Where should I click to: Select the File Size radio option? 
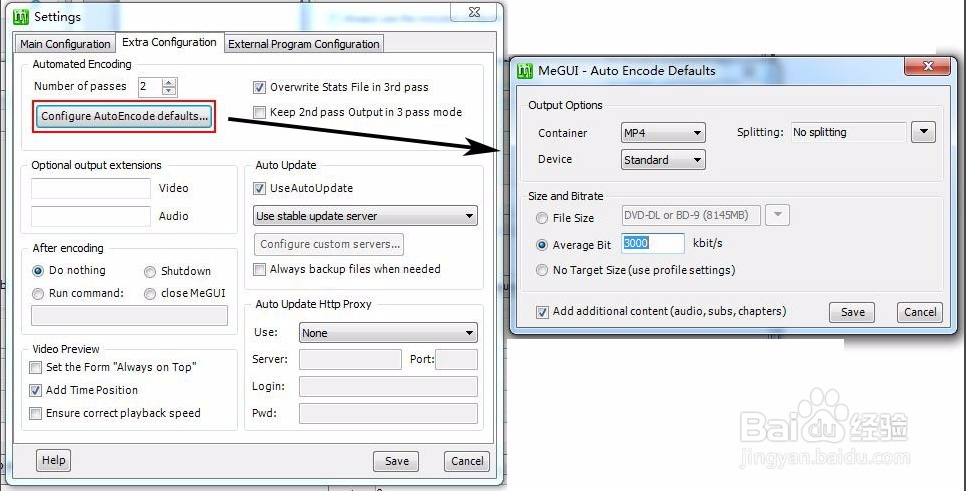pos(542,218)
